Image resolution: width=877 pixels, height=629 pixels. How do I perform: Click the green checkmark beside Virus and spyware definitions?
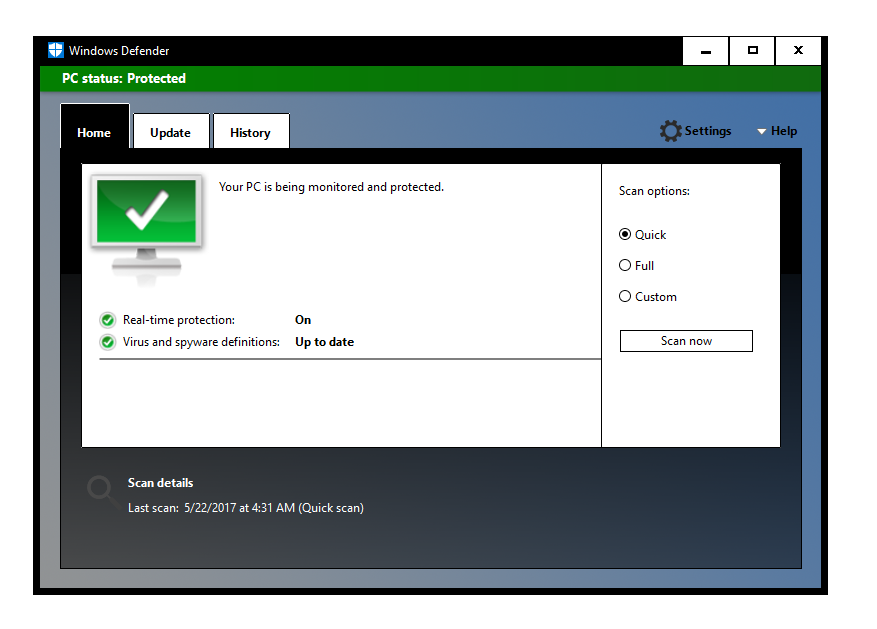pos(107,341)
